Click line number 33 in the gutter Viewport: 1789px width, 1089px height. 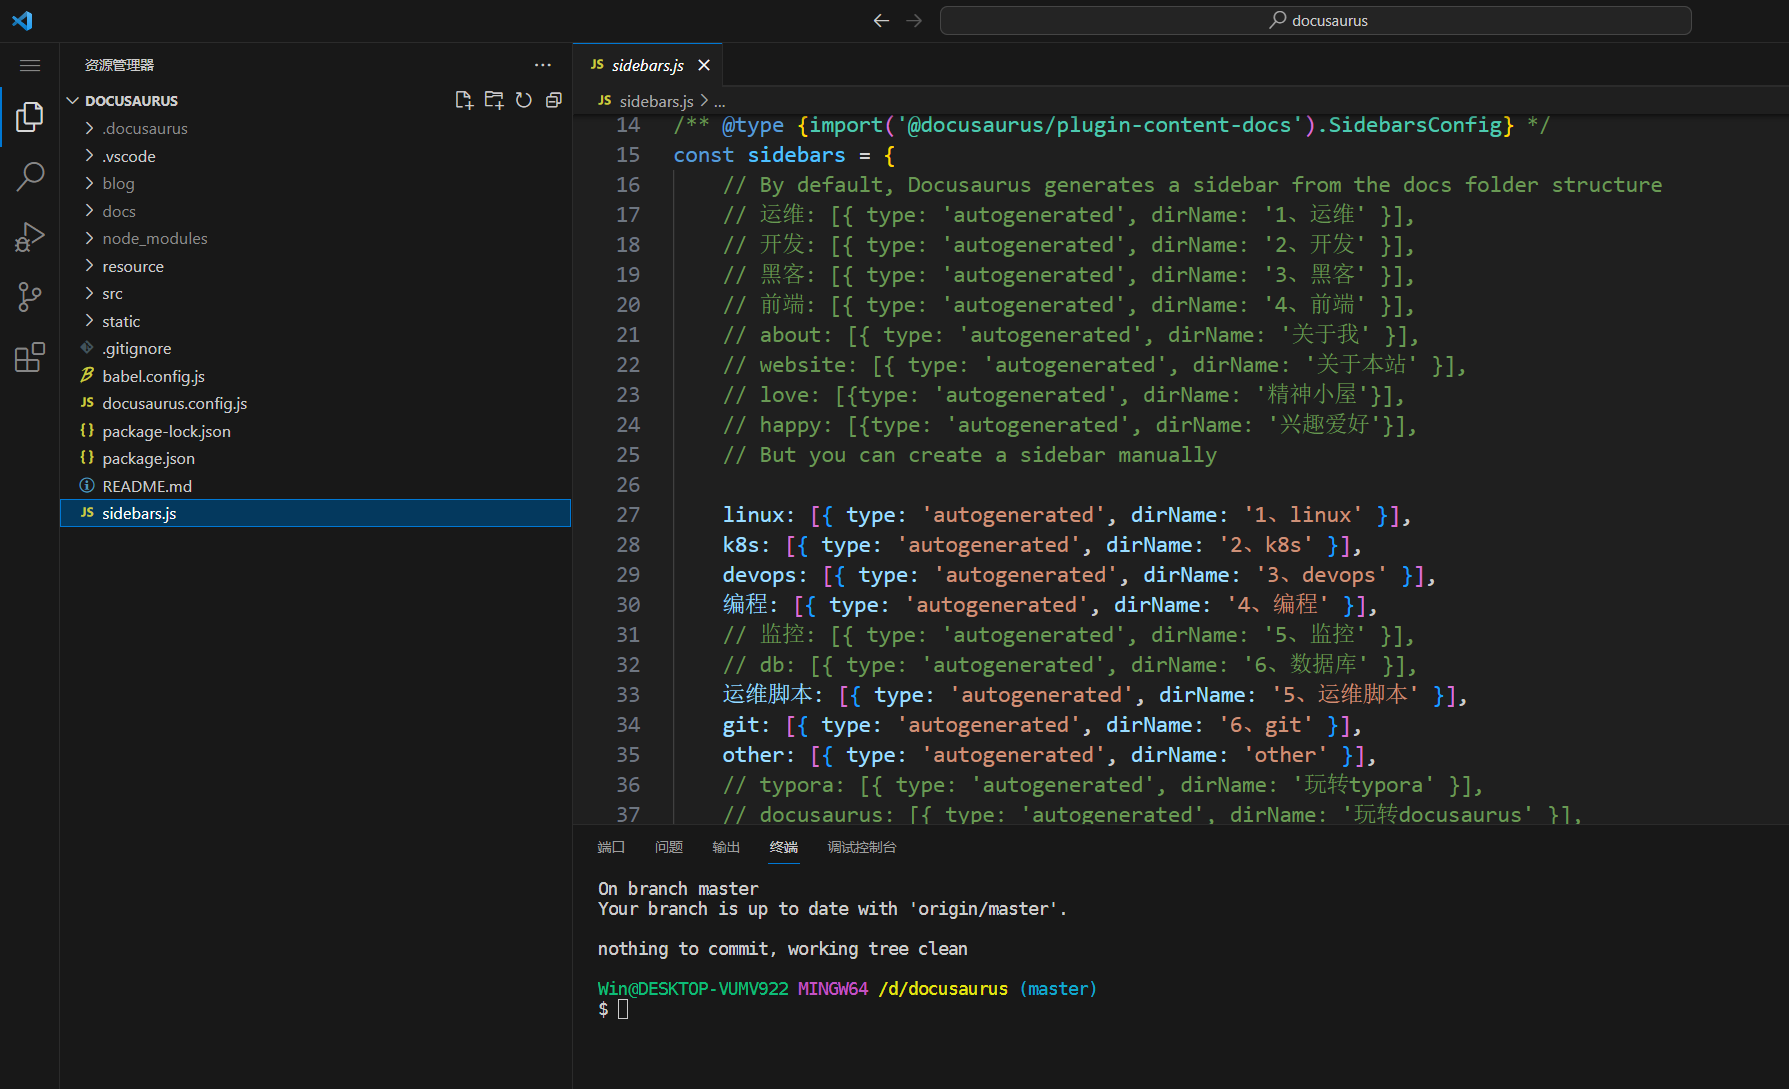(x=628, y=695)
